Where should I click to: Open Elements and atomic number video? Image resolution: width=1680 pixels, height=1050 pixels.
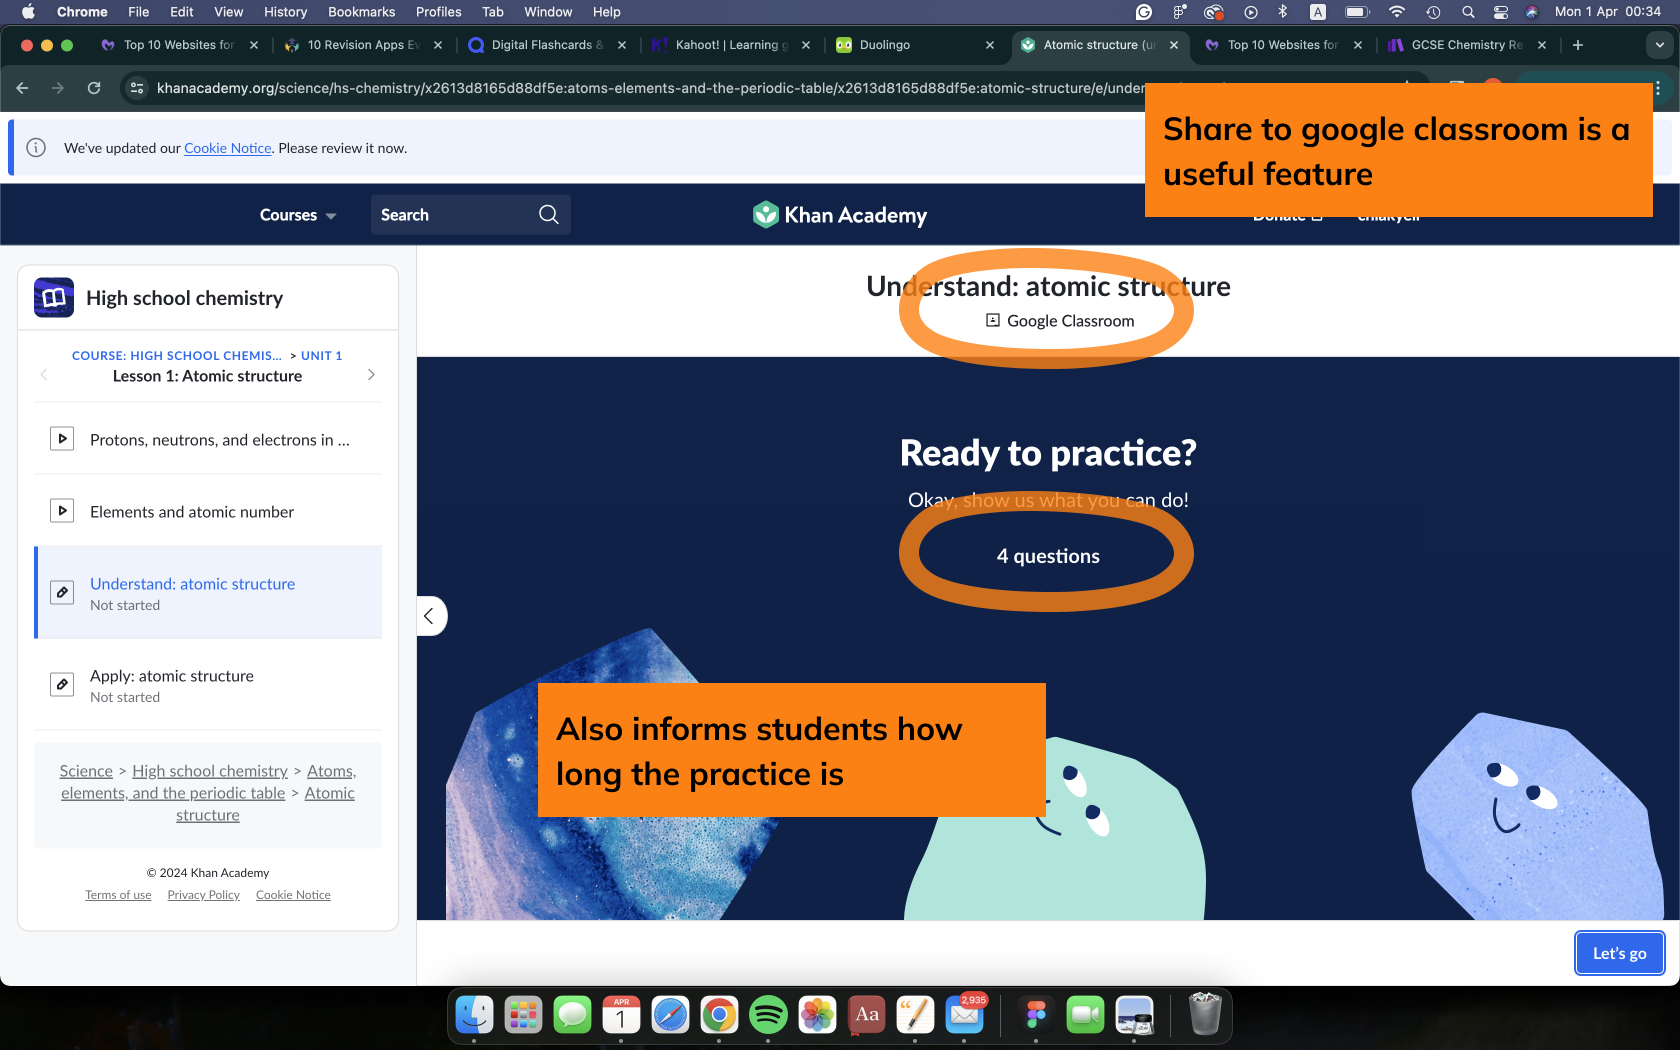(208, 512)
